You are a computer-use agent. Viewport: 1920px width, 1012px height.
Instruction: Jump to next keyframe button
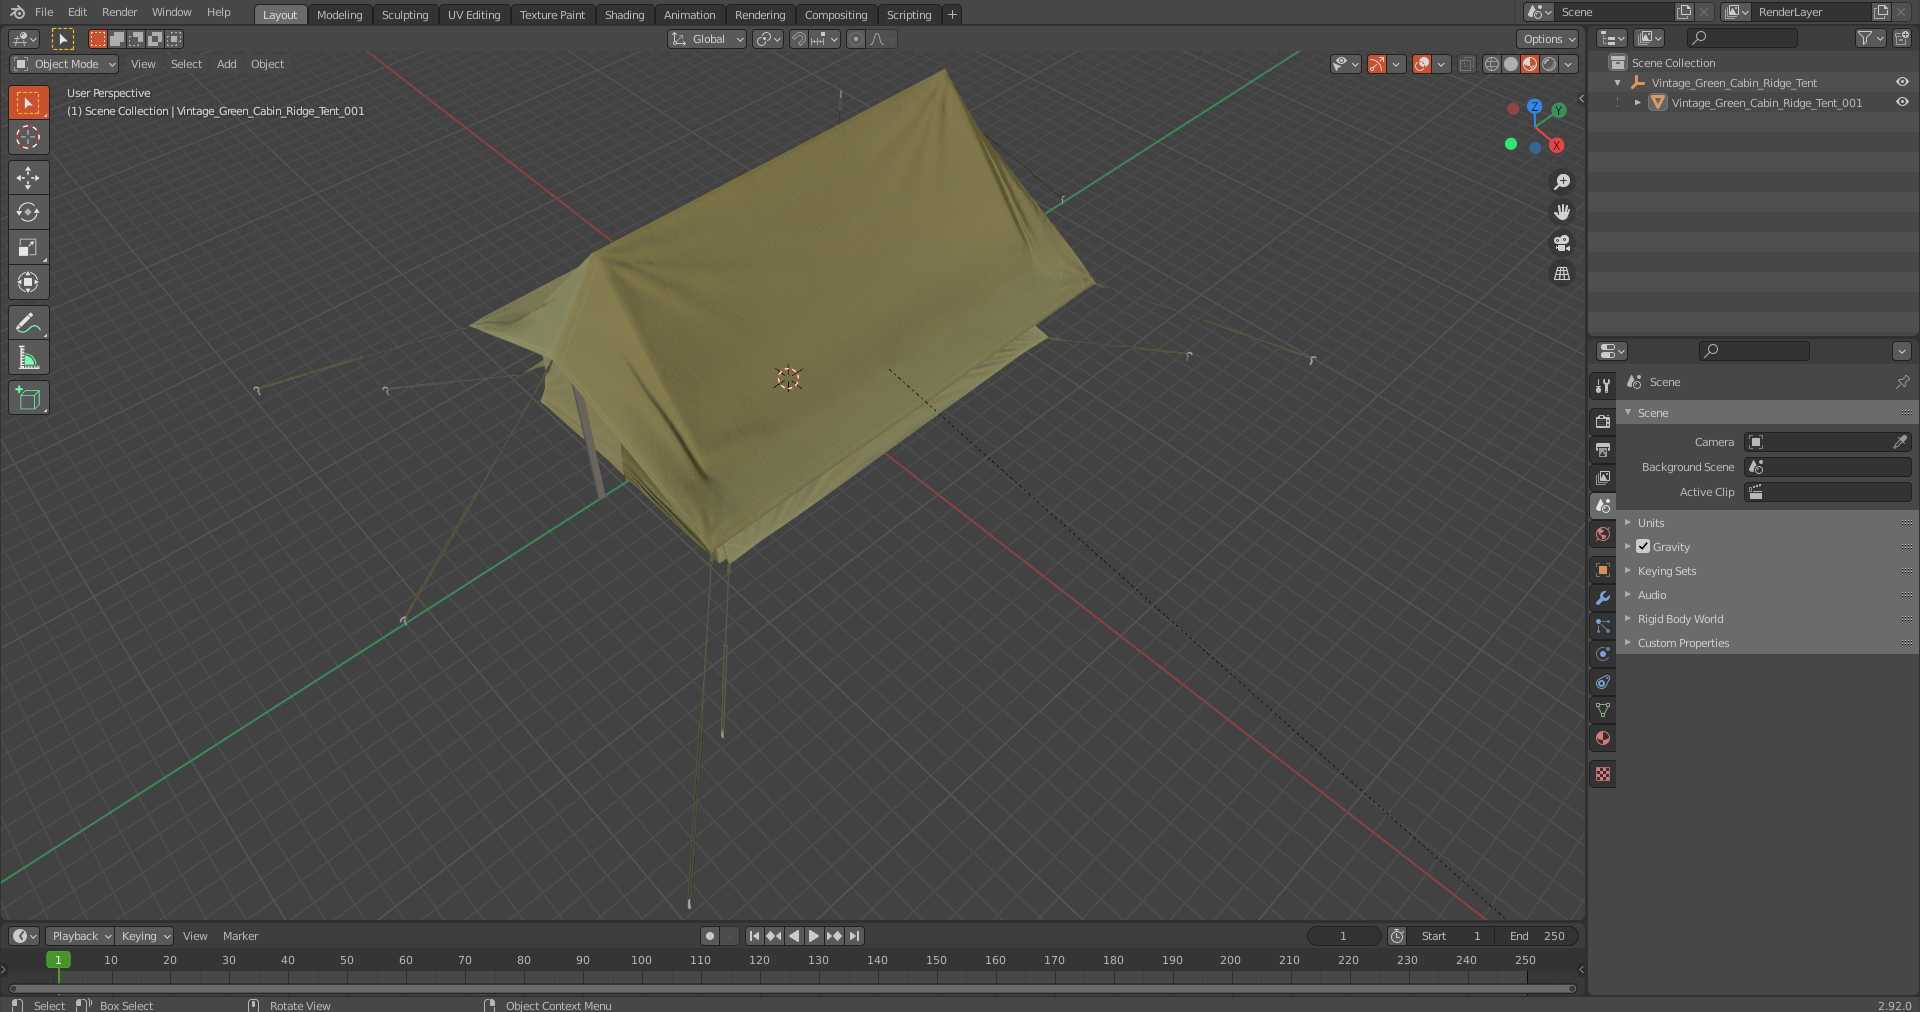tap(834, 936)
